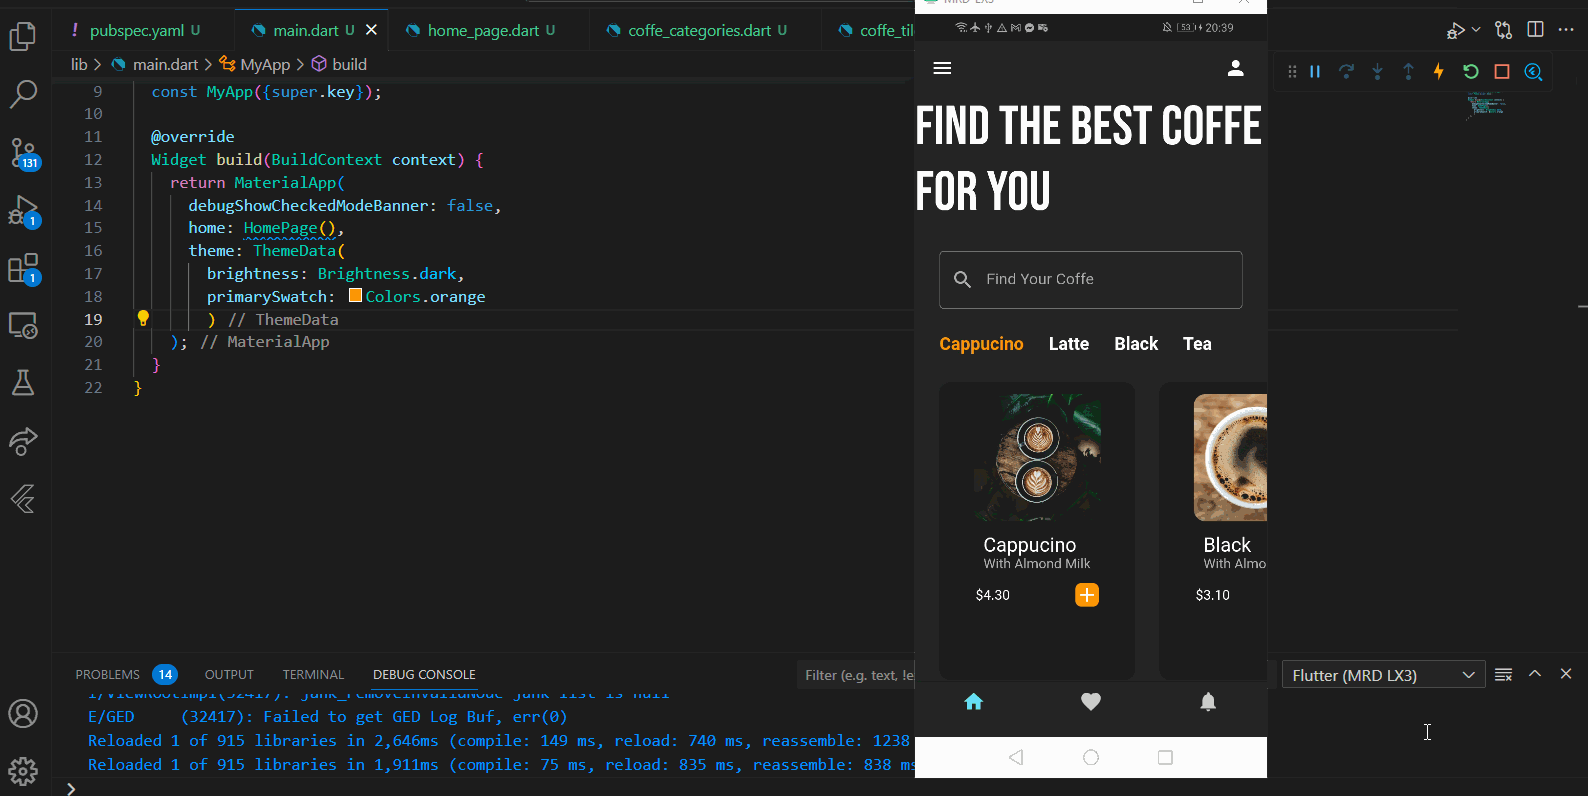Click Step Into in debug toolbar

pyautogui.click(x=1377, y=71)
